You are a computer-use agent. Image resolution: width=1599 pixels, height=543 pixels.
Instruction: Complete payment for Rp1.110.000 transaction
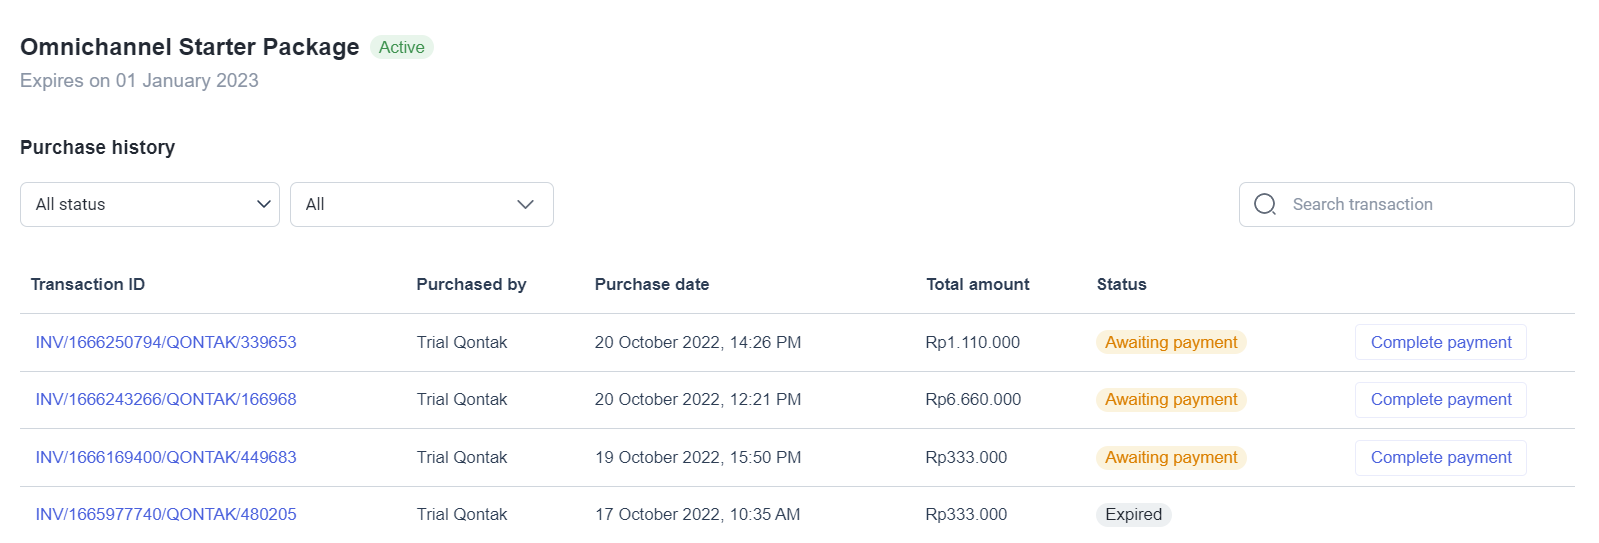(x=1441, y=342)
